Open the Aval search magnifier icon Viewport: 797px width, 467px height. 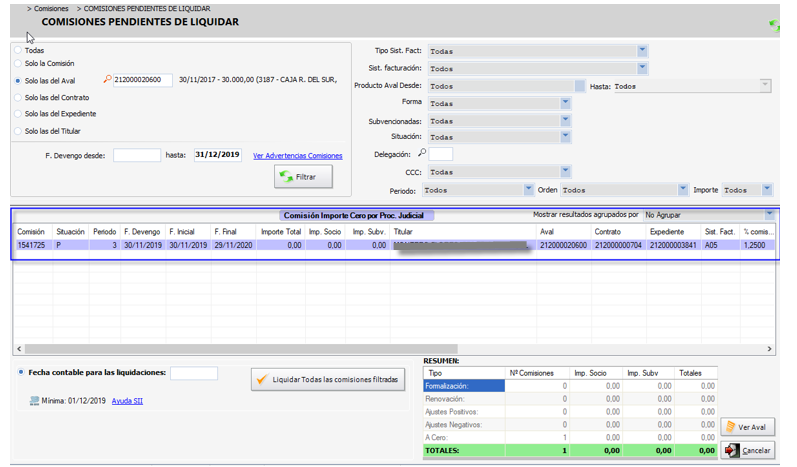(x=107, y=79)
